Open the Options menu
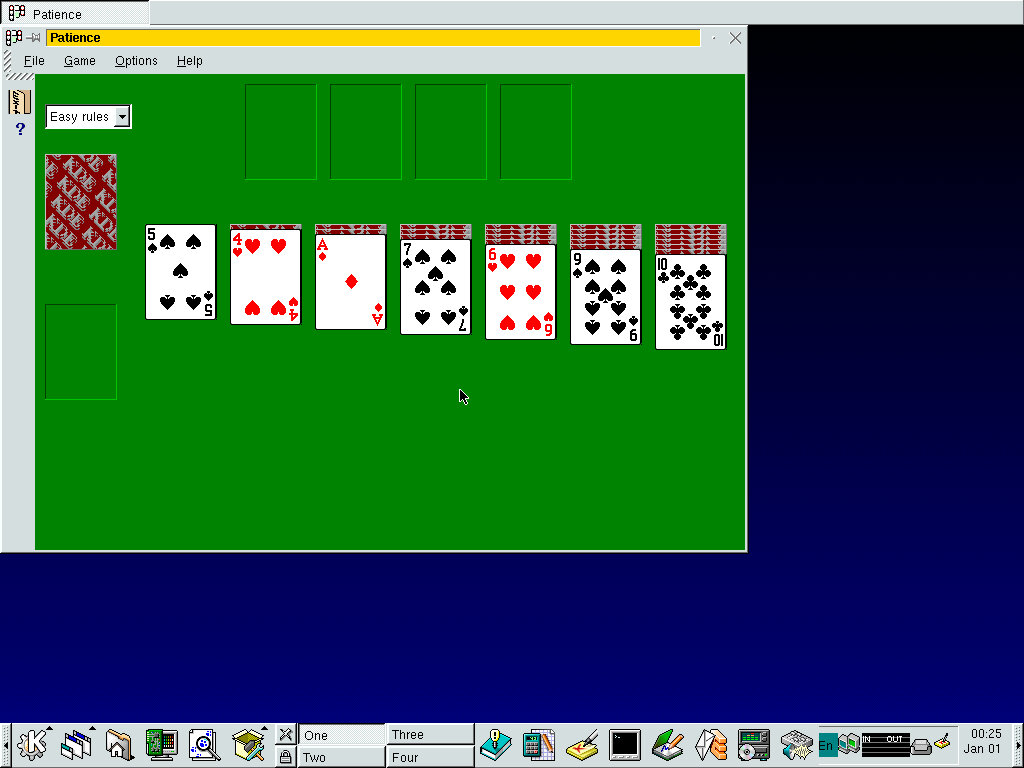Viewport: 1024px width, 768px height. pyautogui.click(x=136, y=61)
